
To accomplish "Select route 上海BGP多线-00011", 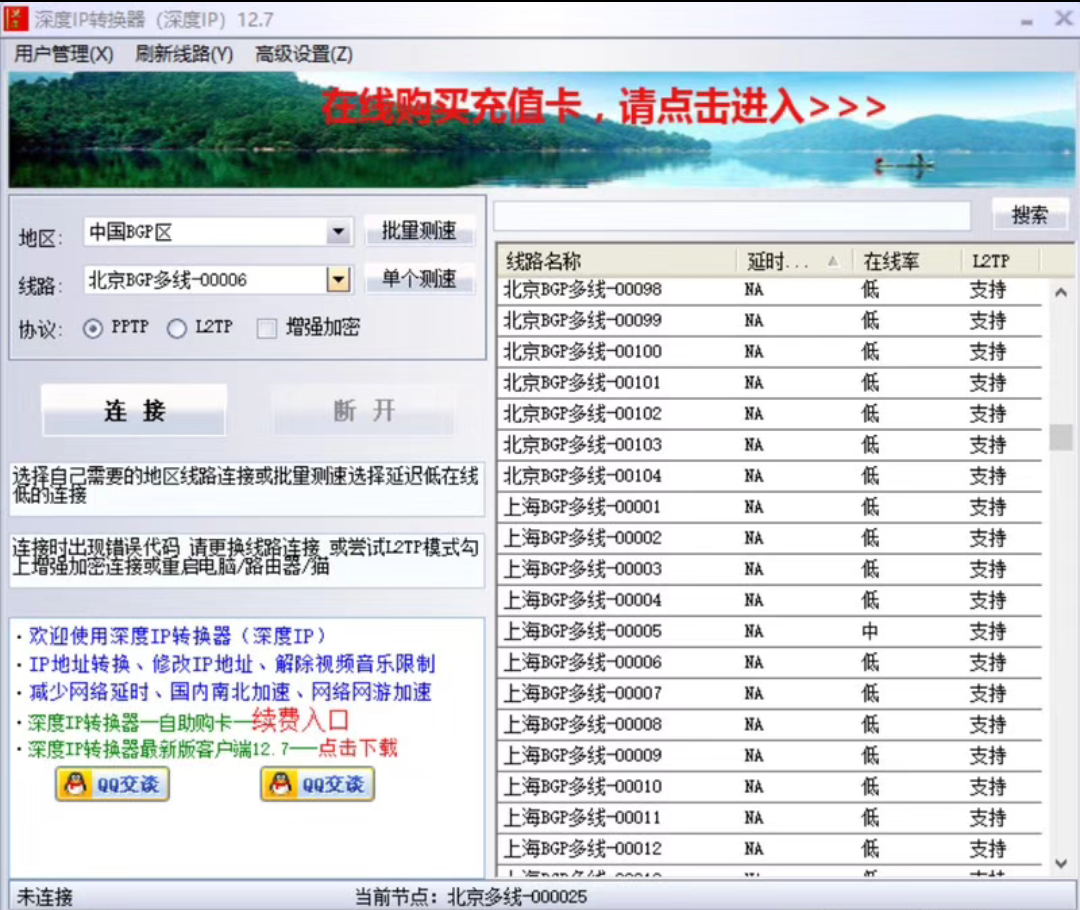I will click(x=769, y=818).
